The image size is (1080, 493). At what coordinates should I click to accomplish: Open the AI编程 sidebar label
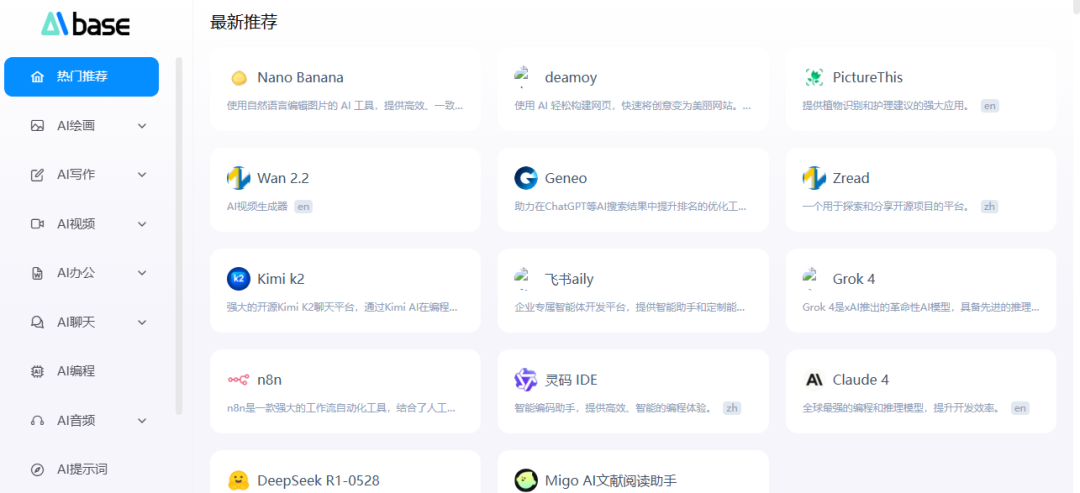pos(76,372)
